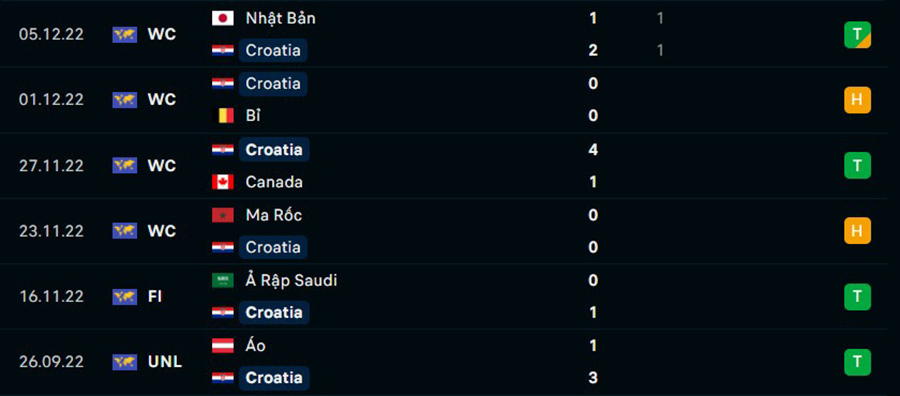Click the world map icon beside FI
The image size is (900, 396).
tap(125, 297)
